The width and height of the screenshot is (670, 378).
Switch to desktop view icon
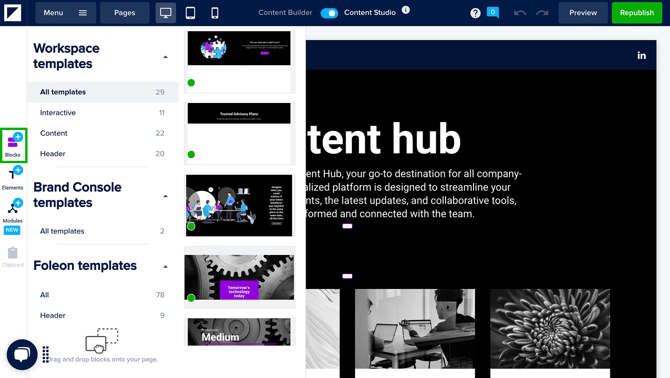(x=165, y=13)
